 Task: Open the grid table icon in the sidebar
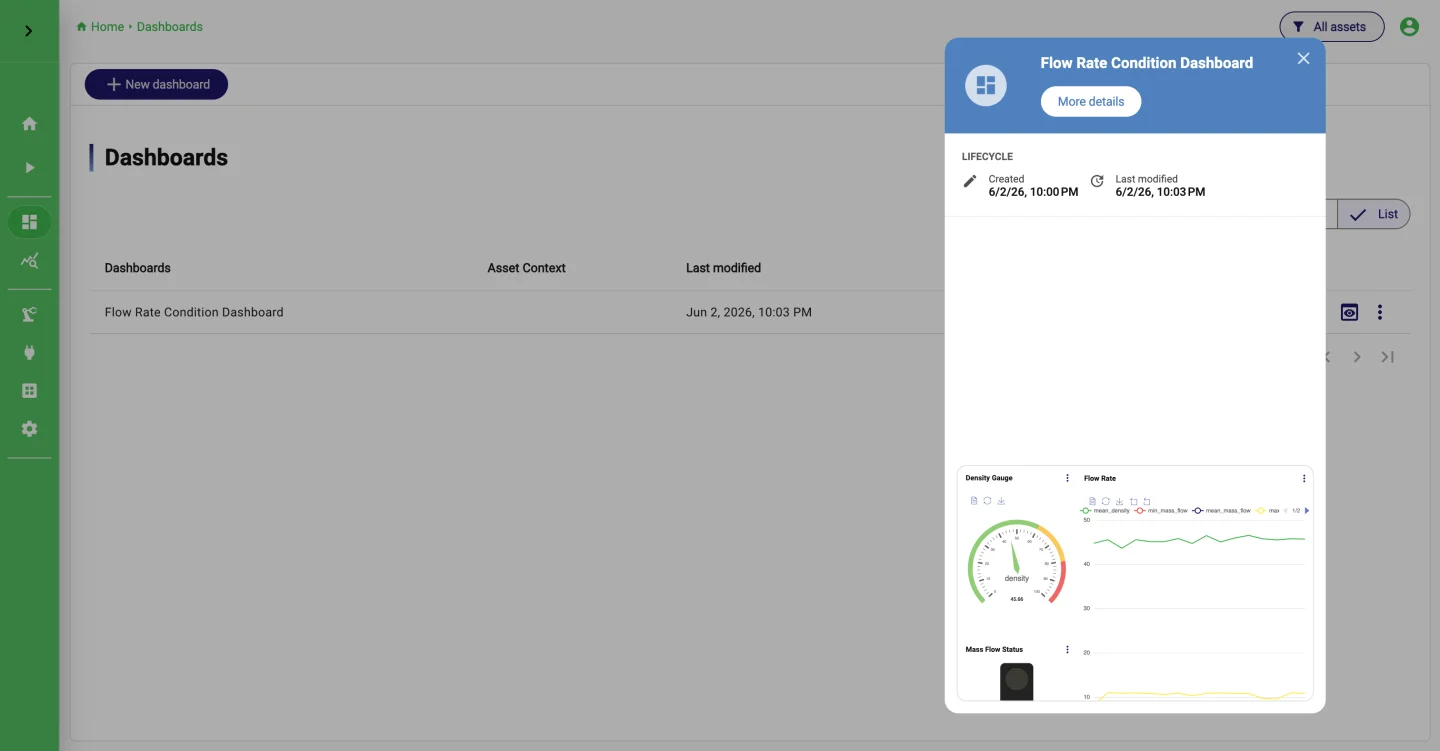(x=29, y=390)
